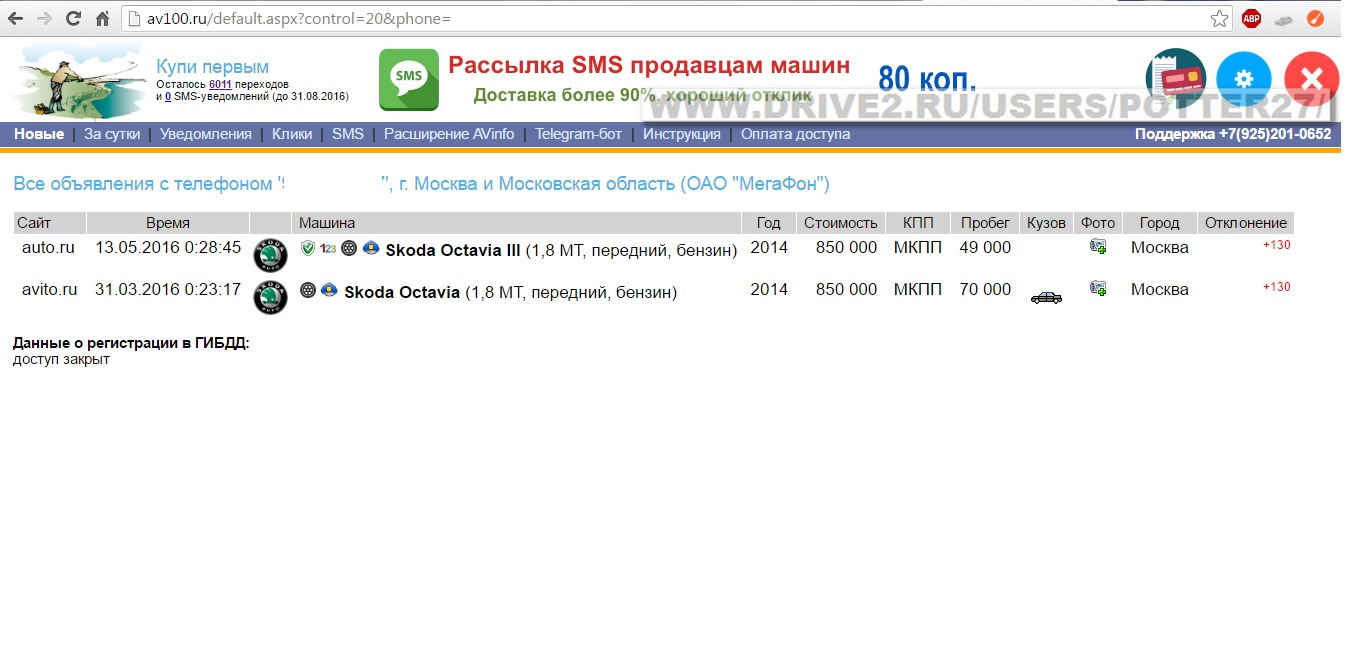Open the Telegram-бот menu item
This screenshot has width=1360, height=648.
point(578,134)
